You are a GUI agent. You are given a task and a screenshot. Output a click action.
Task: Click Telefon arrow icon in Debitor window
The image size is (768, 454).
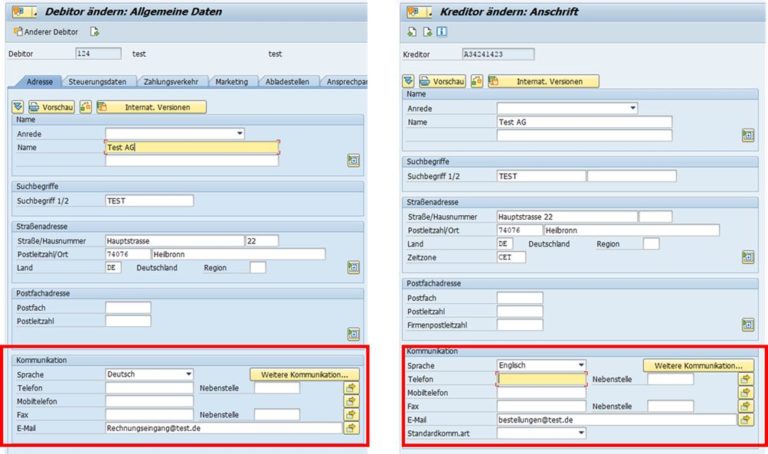click(351, 388)
